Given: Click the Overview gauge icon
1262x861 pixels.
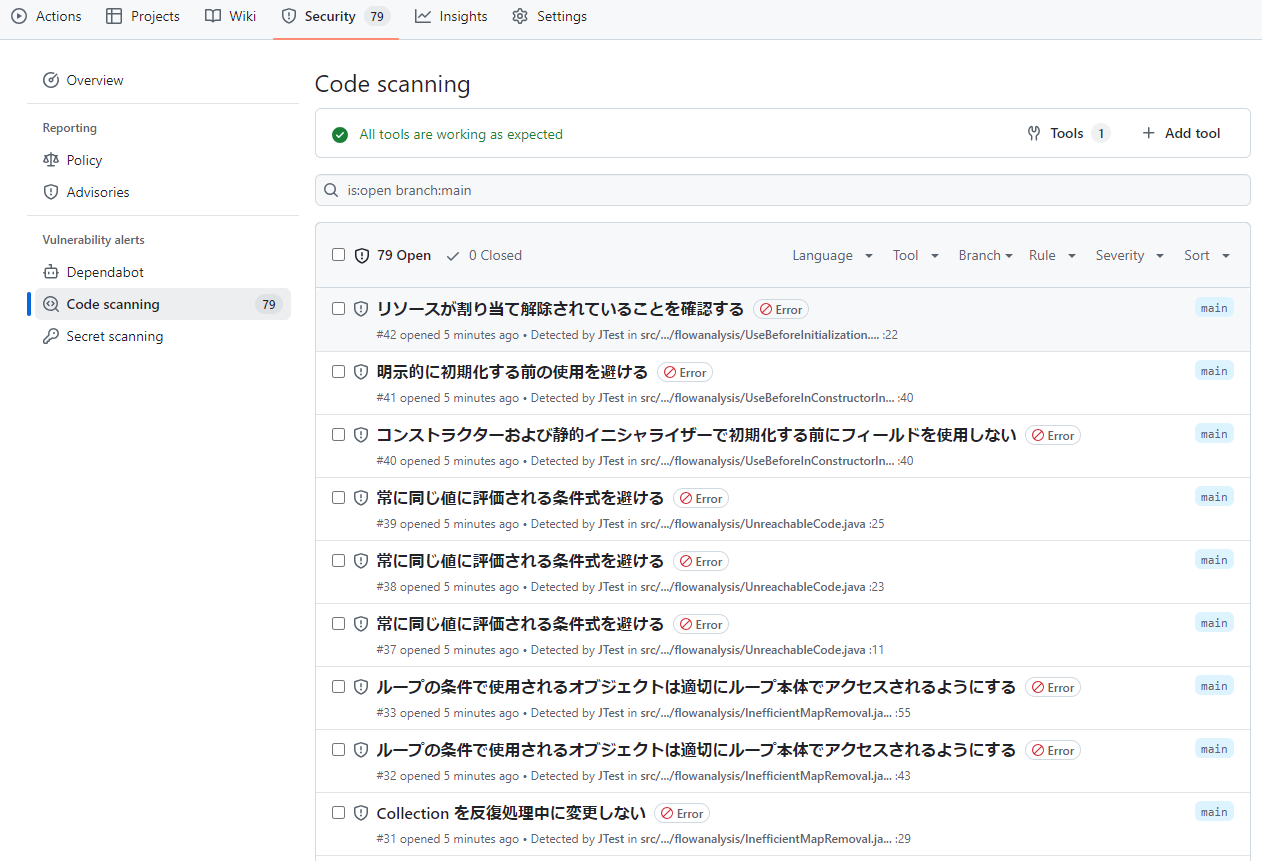Looking at the screenshot, I should pos(51,80).
